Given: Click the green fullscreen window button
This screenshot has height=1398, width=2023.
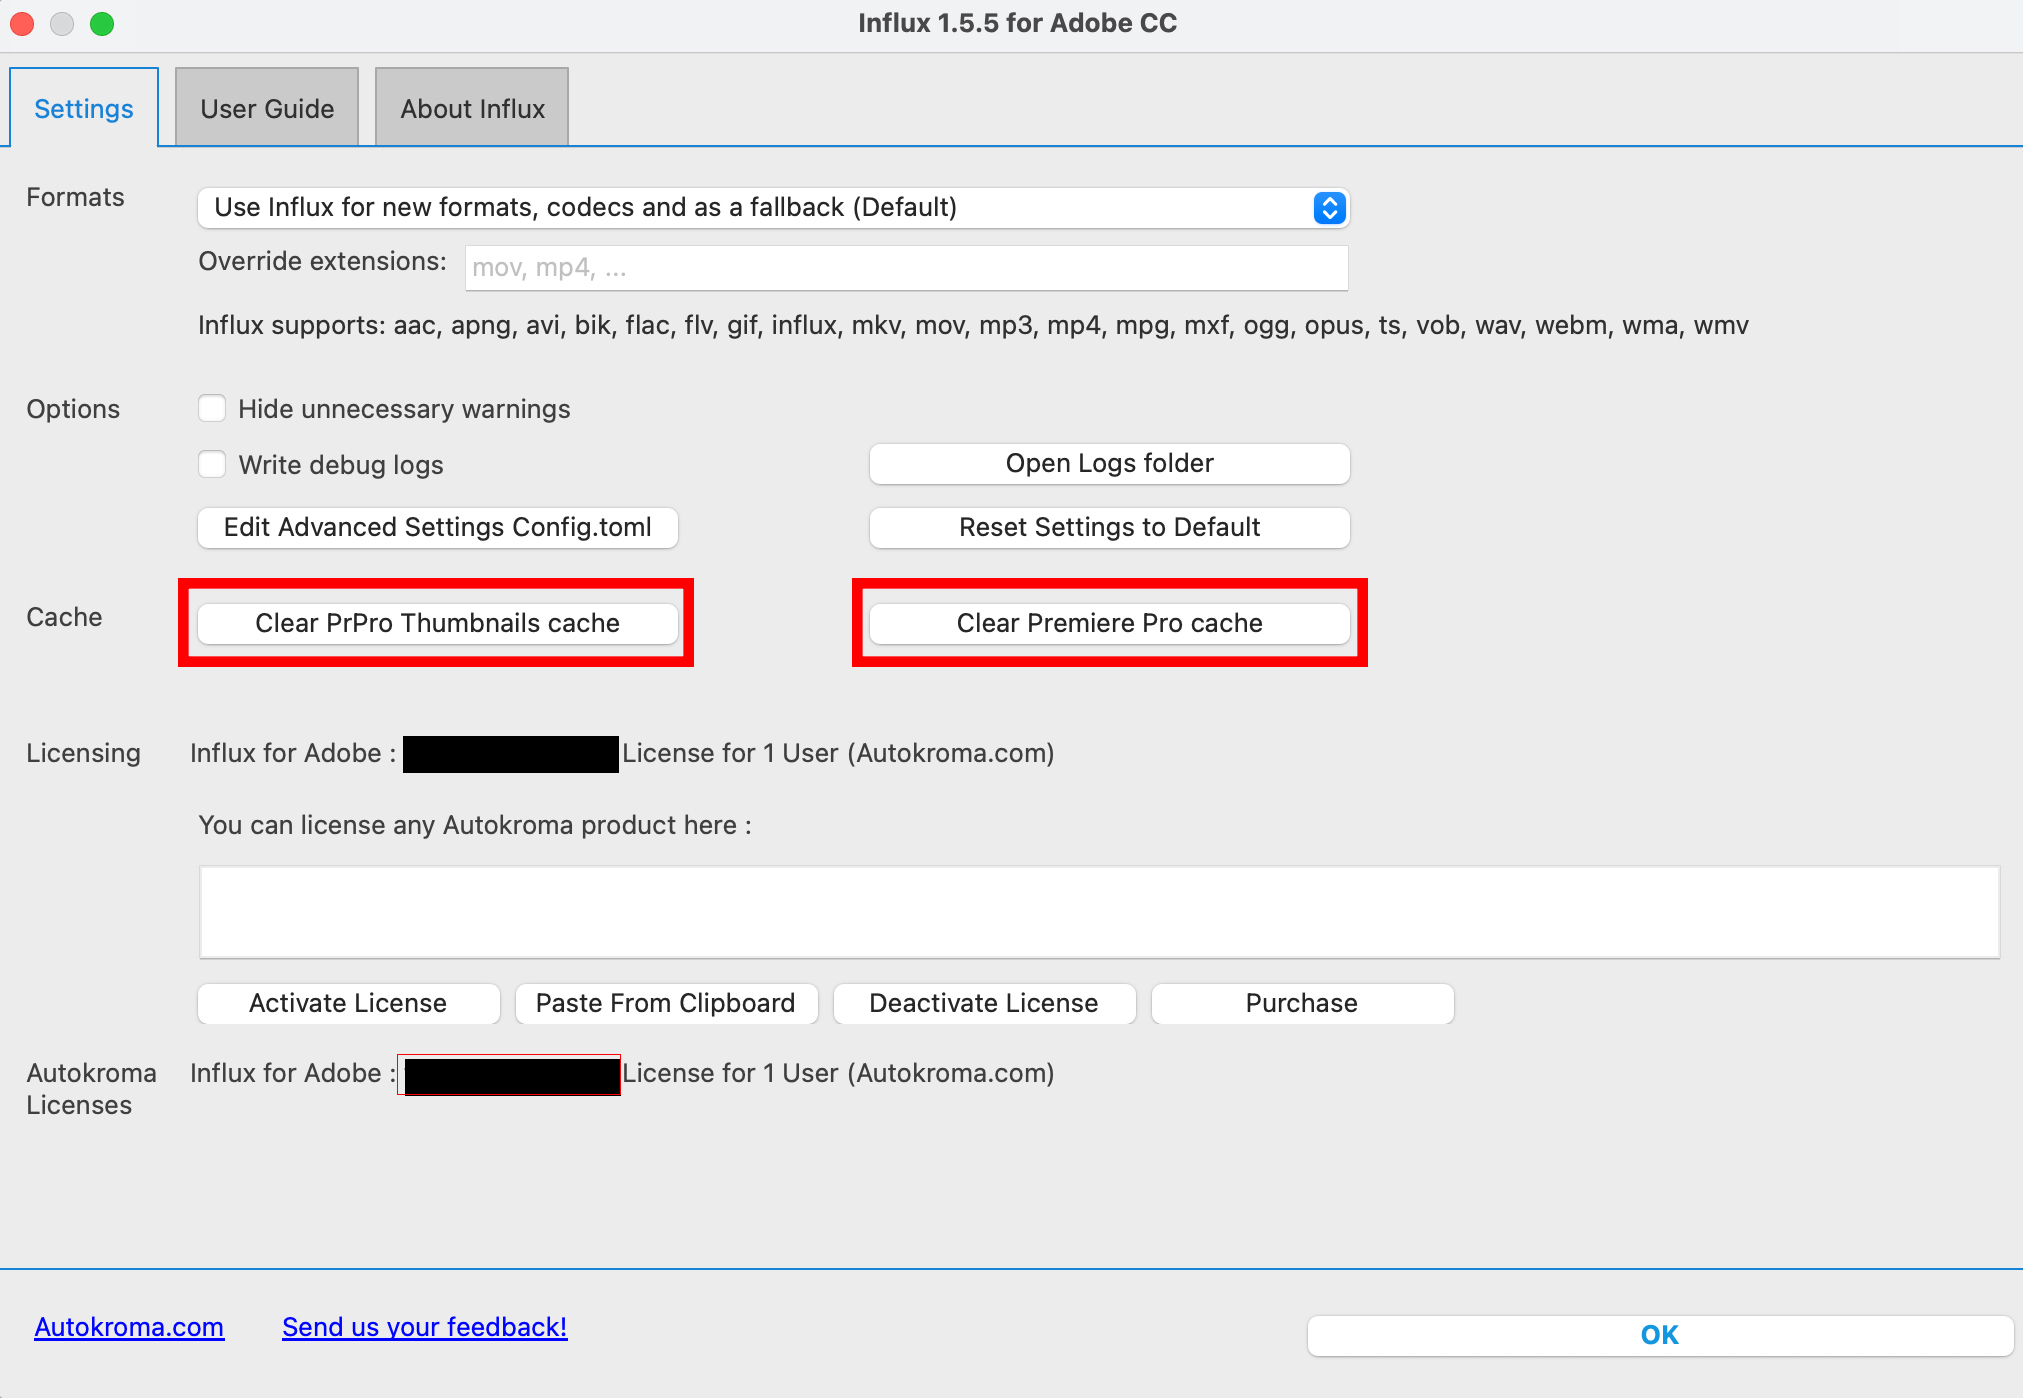Looking at the screenshot, I should click(102, 23).
